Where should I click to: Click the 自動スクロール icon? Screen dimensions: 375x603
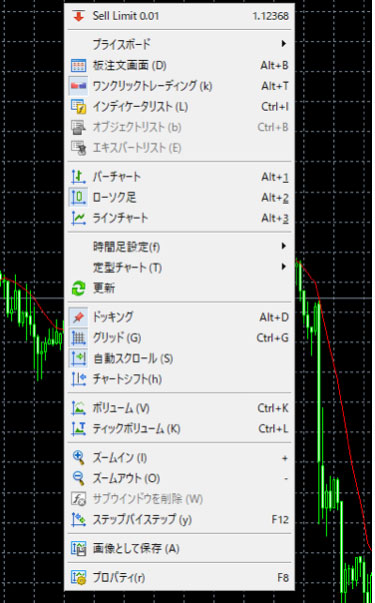(78, 358)
